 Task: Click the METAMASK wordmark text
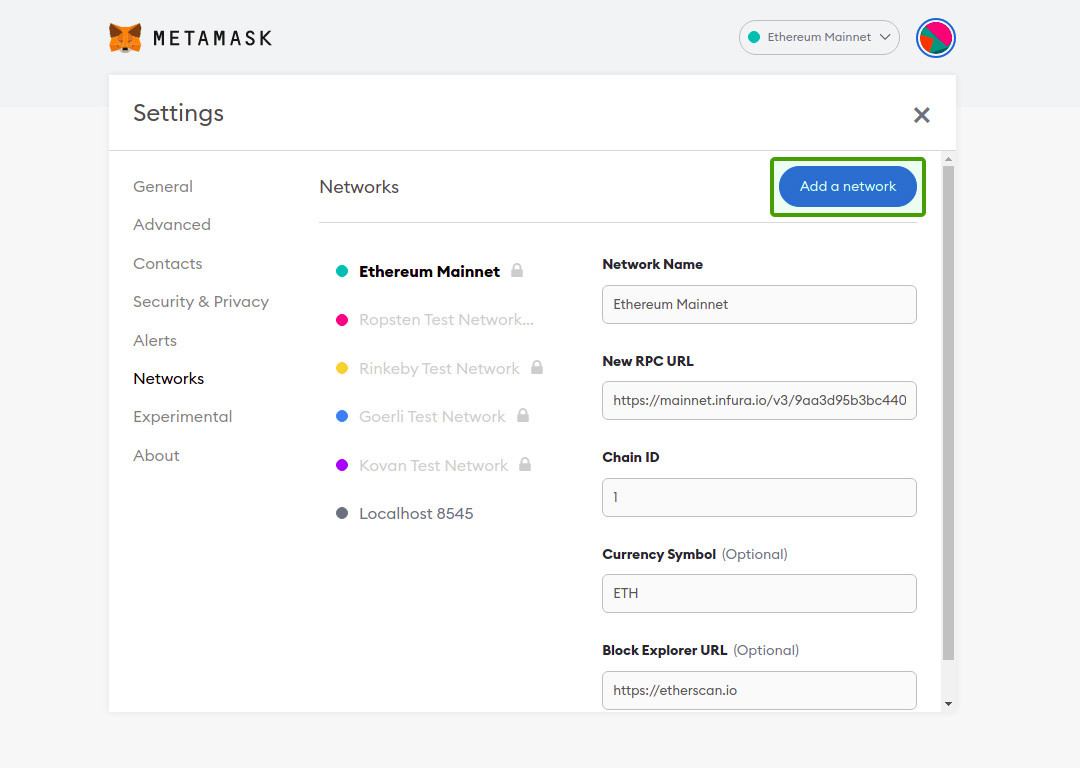(x=212, y=38)
